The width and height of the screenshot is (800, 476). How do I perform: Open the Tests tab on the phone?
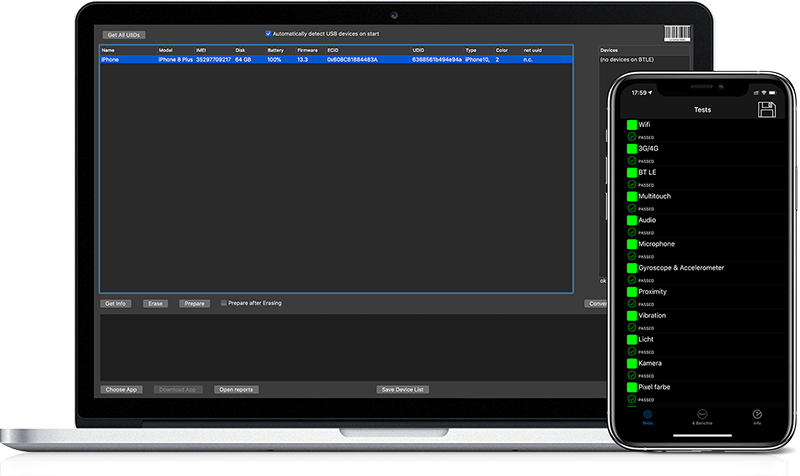[647, 417]
